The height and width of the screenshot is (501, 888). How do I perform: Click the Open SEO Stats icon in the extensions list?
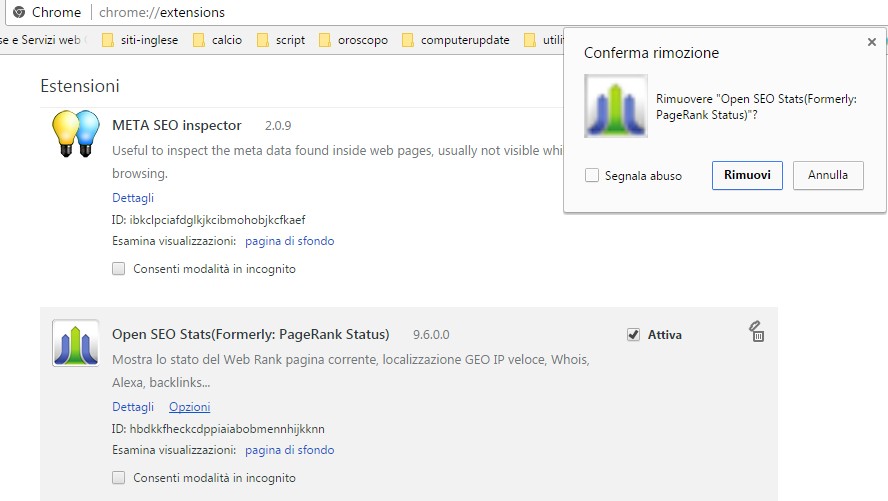click(x=76, y=343)
